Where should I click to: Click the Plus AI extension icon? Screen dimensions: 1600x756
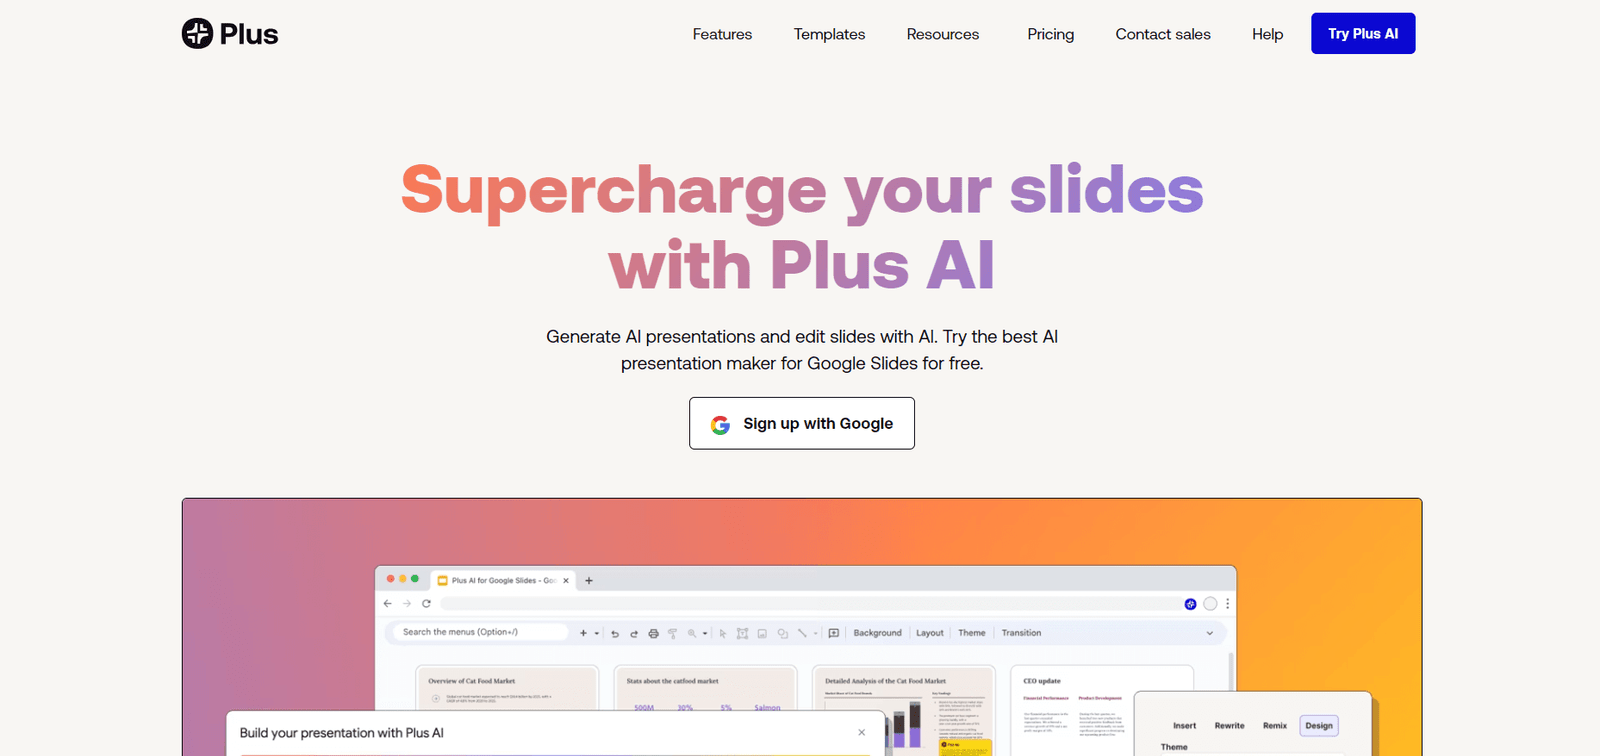pyautogui.click(x=1190, y=604)
